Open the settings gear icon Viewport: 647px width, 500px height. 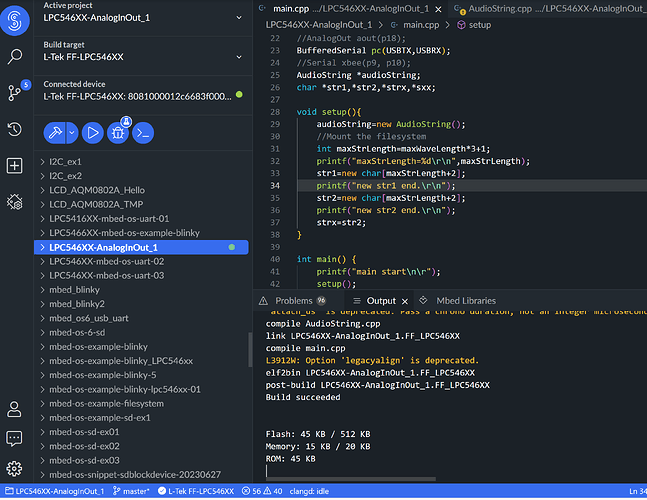(14, 469)
